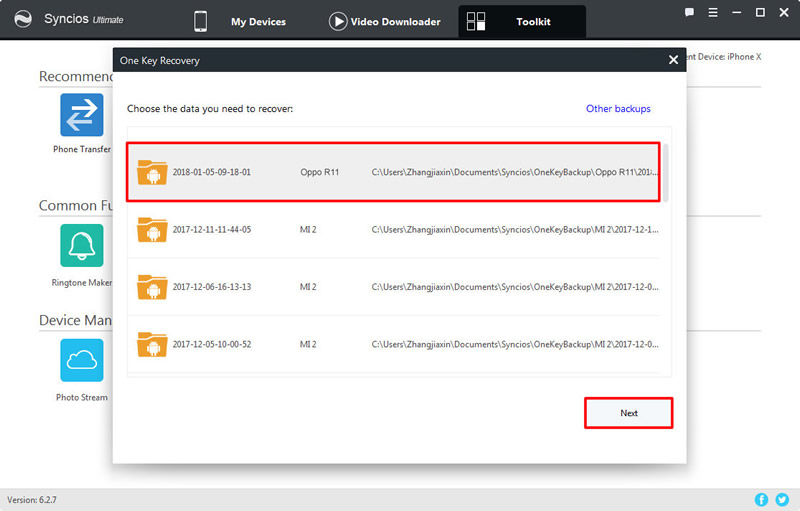Select the Toolkit tab

[522, 21]
